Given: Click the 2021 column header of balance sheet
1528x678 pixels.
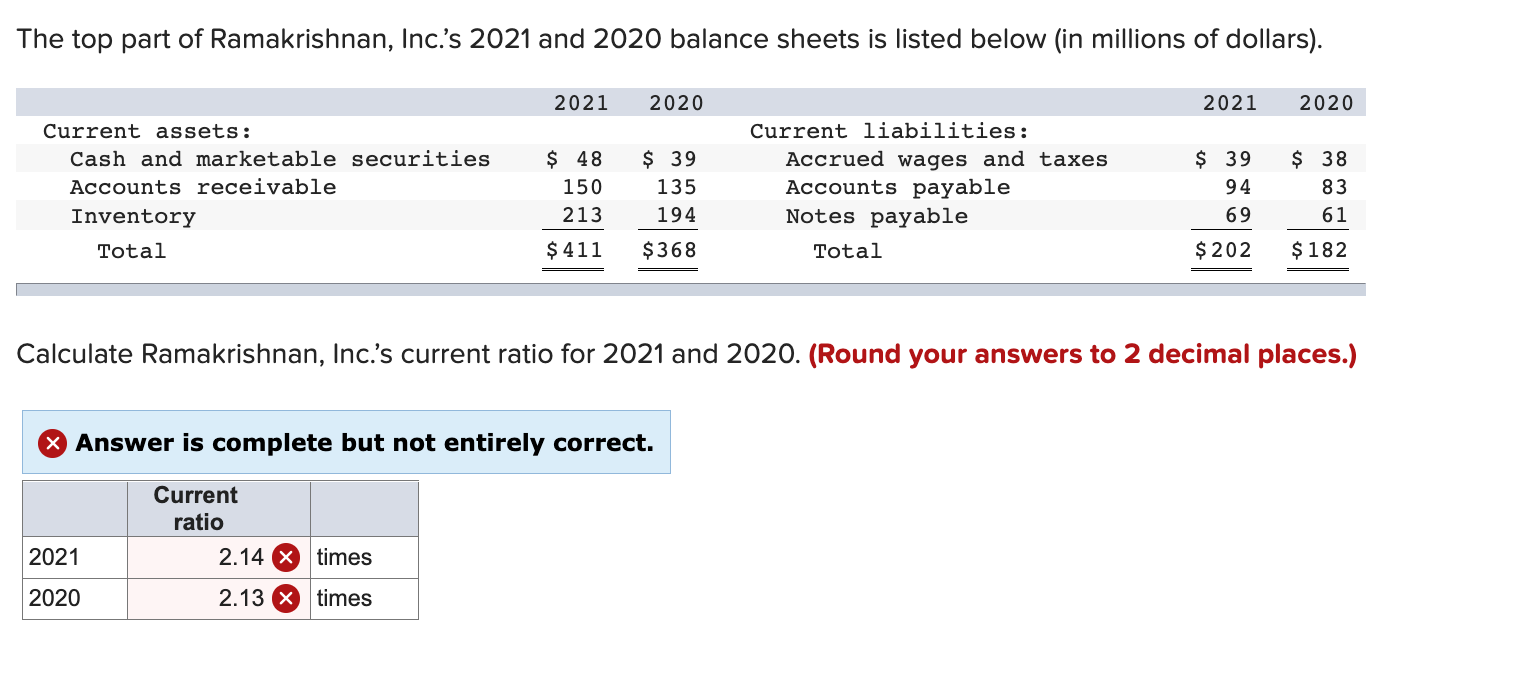Looking at the screenshot, I should [x=581, y=102].
